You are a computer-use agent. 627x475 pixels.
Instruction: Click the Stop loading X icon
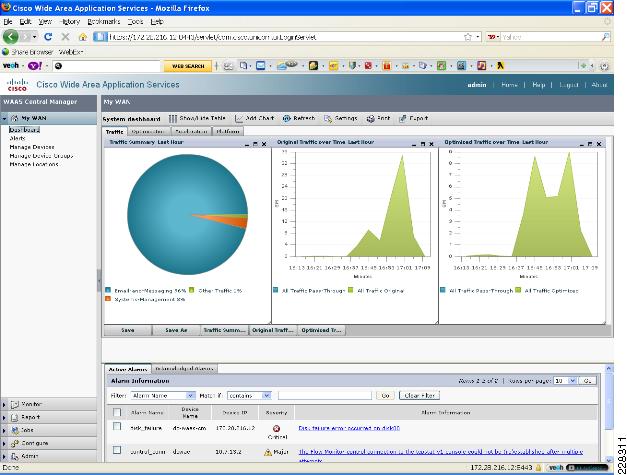65,37
